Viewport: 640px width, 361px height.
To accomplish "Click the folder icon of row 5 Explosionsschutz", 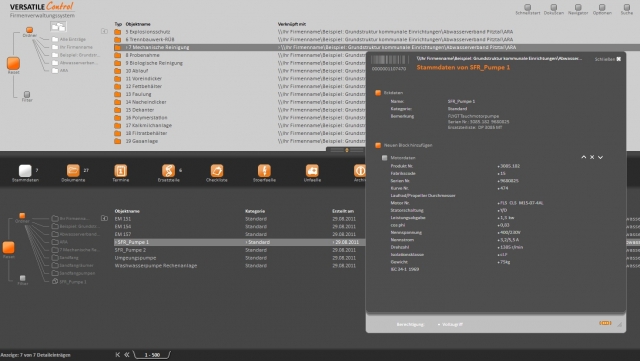I will click(x=118, y=32).
